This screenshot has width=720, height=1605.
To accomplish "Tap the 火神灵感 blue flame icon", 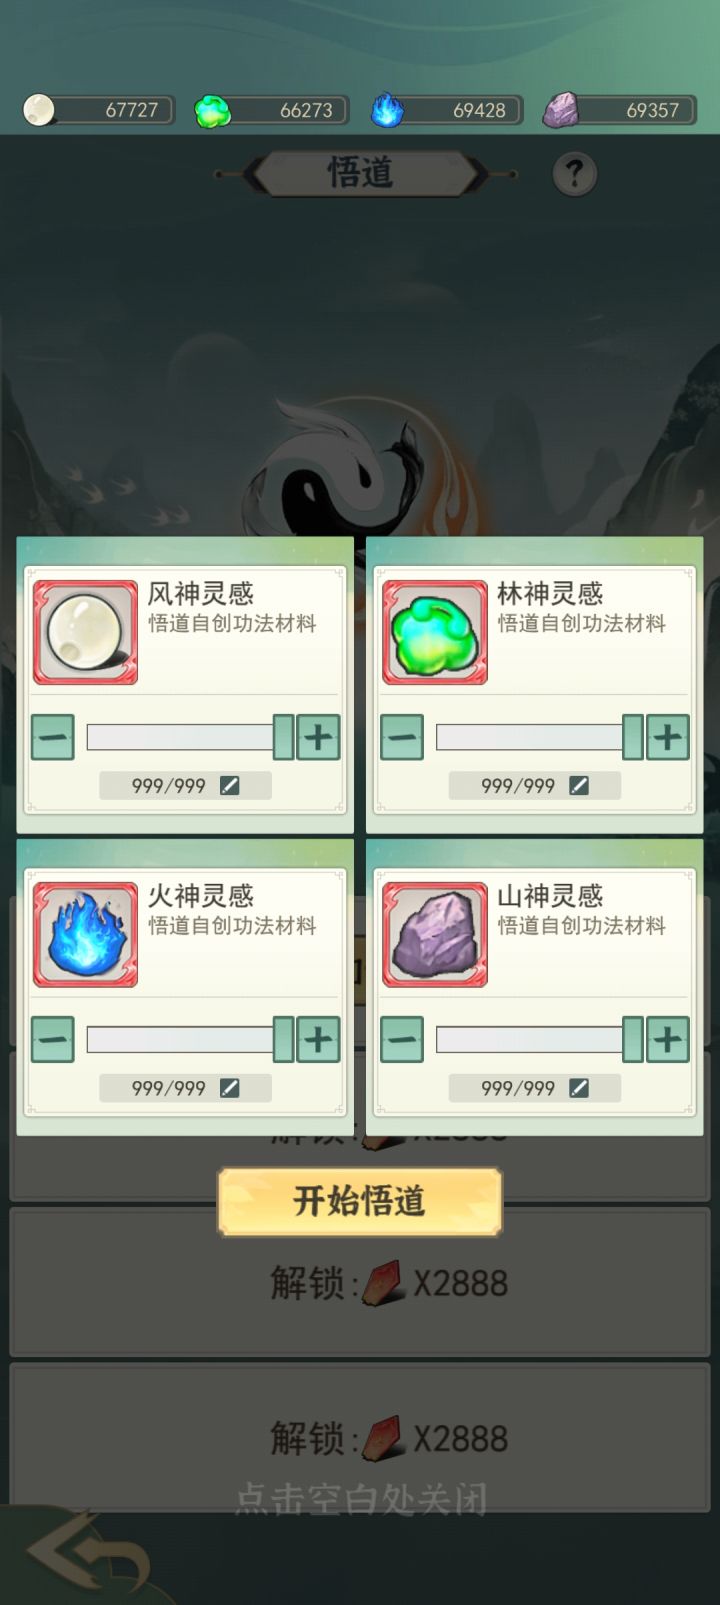I will pos(85,934).
